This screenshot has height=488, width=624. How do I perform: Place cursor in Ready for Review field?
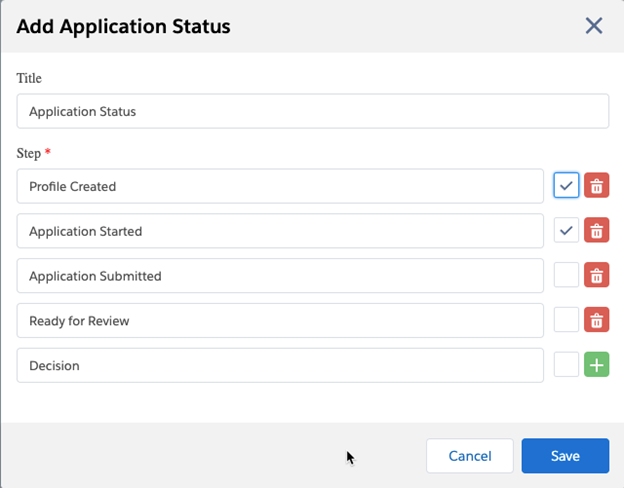click(280, 320)
